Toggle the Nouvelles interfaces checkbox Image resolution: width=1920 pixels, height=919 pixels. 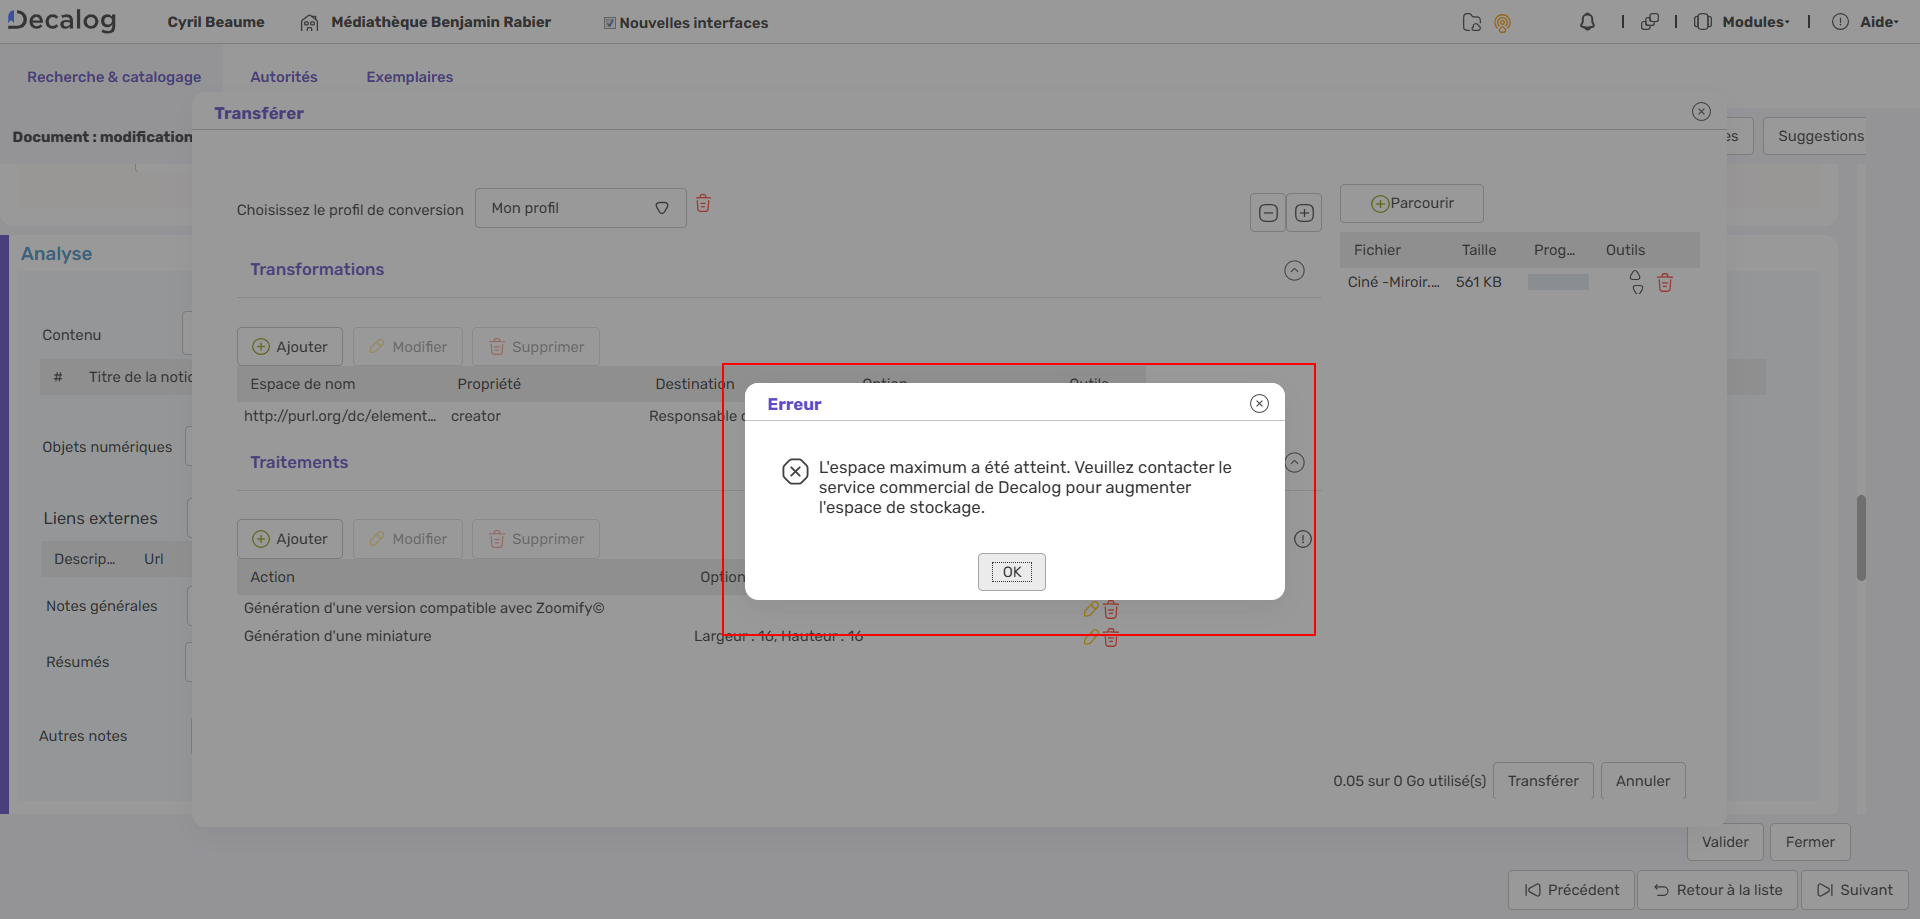[x=609, y=23]
